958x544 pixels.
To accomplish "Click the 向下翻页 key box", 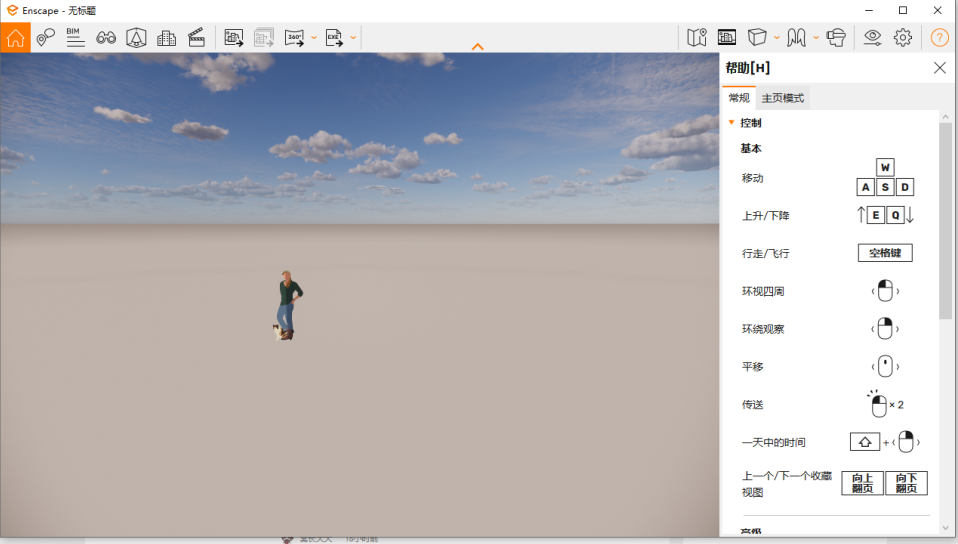I will point(907,483).
